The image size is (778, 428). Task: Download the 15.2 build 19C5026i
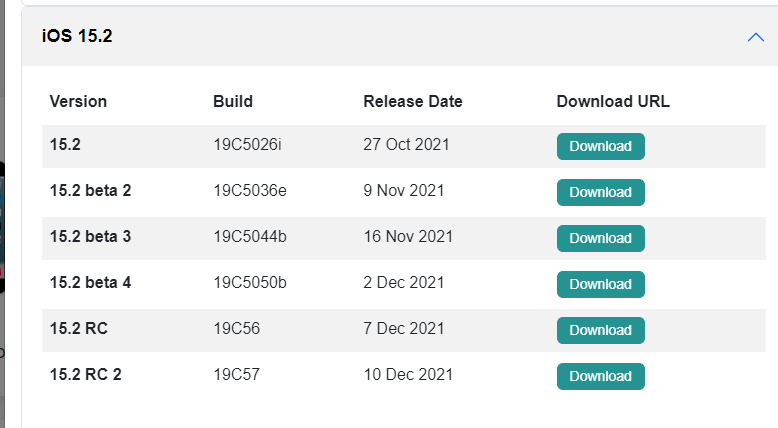pyautogui.click(x=600, y=146)
